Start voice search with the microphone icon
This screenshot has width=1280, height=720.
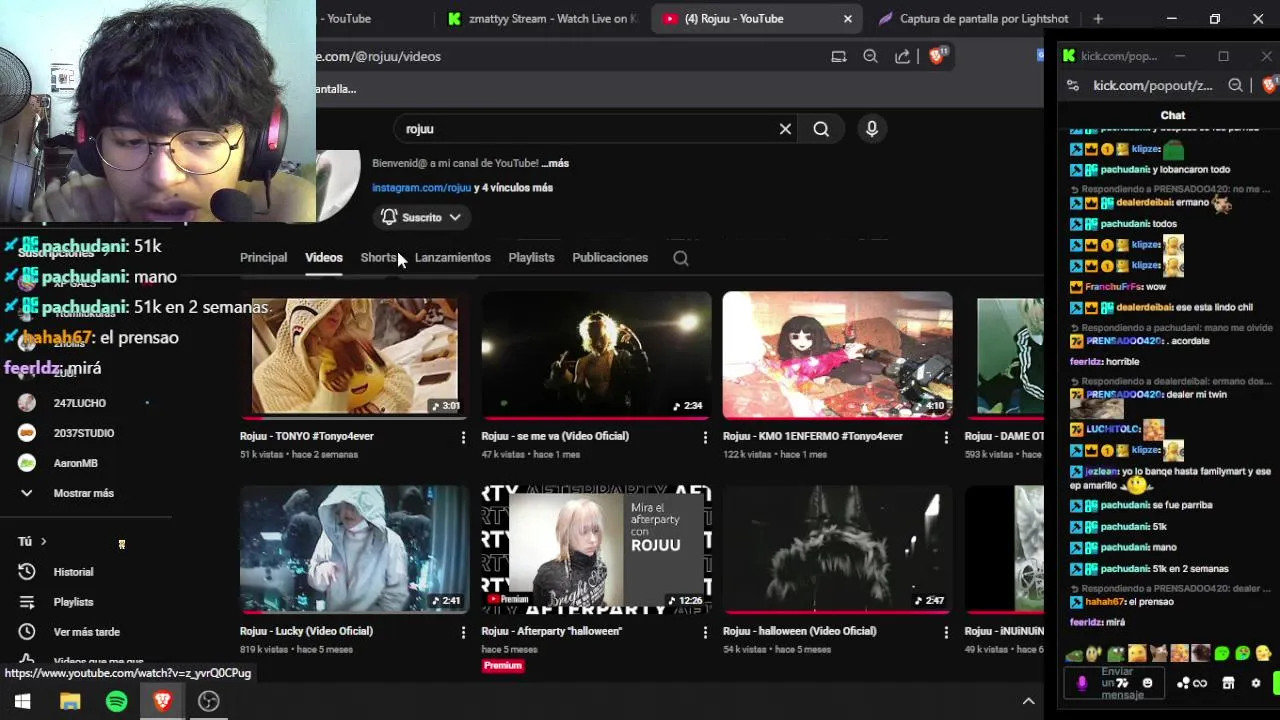[x=872, y=129]
